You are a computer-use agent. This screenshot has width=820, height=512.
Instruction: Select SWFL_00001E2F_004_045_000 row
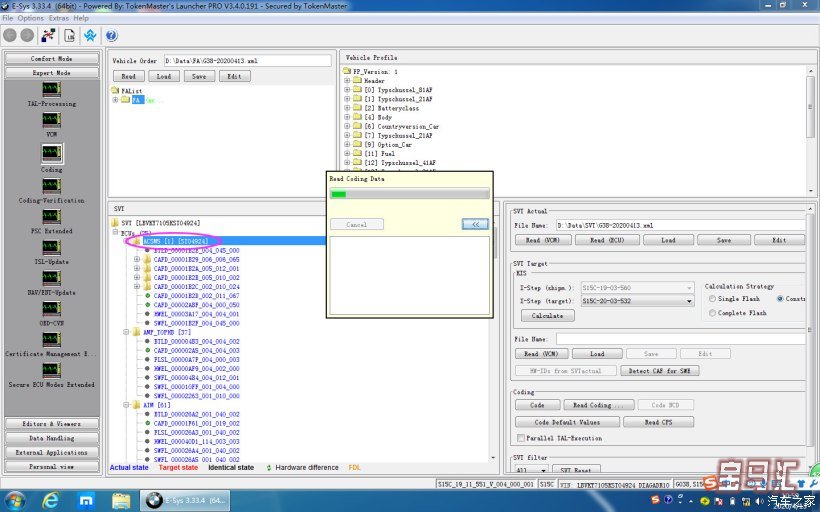point(197,323)
